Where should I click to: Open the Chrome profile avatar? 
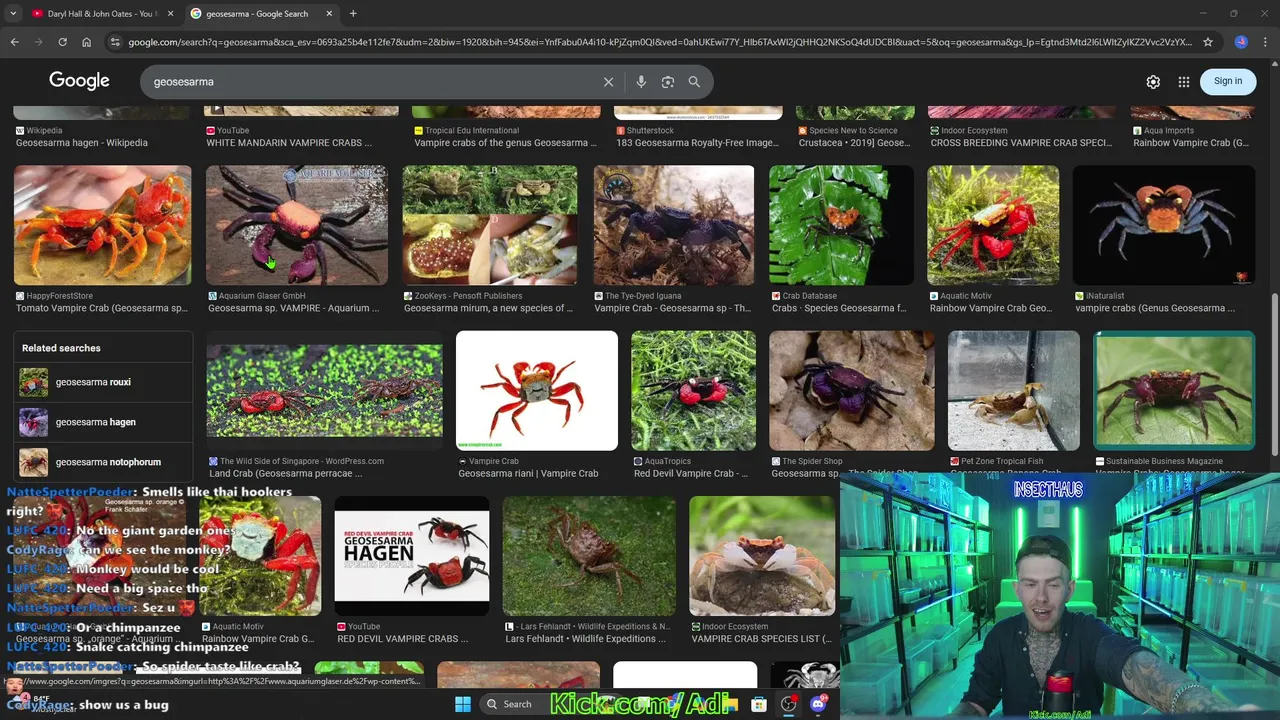pos(1241,42)
